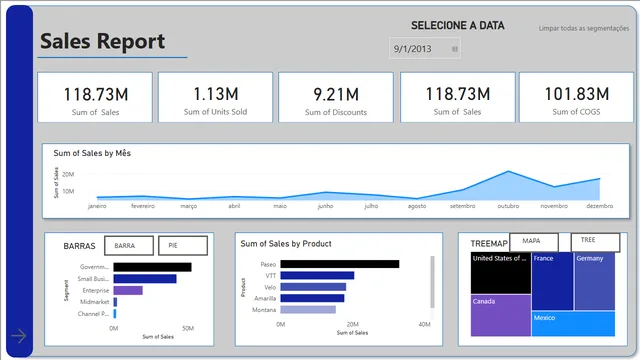Image resolution: width=640 pixels, height=360 pixels.
Task: Click the 101.83M Sum of COGS card
Action: [576, 98]
